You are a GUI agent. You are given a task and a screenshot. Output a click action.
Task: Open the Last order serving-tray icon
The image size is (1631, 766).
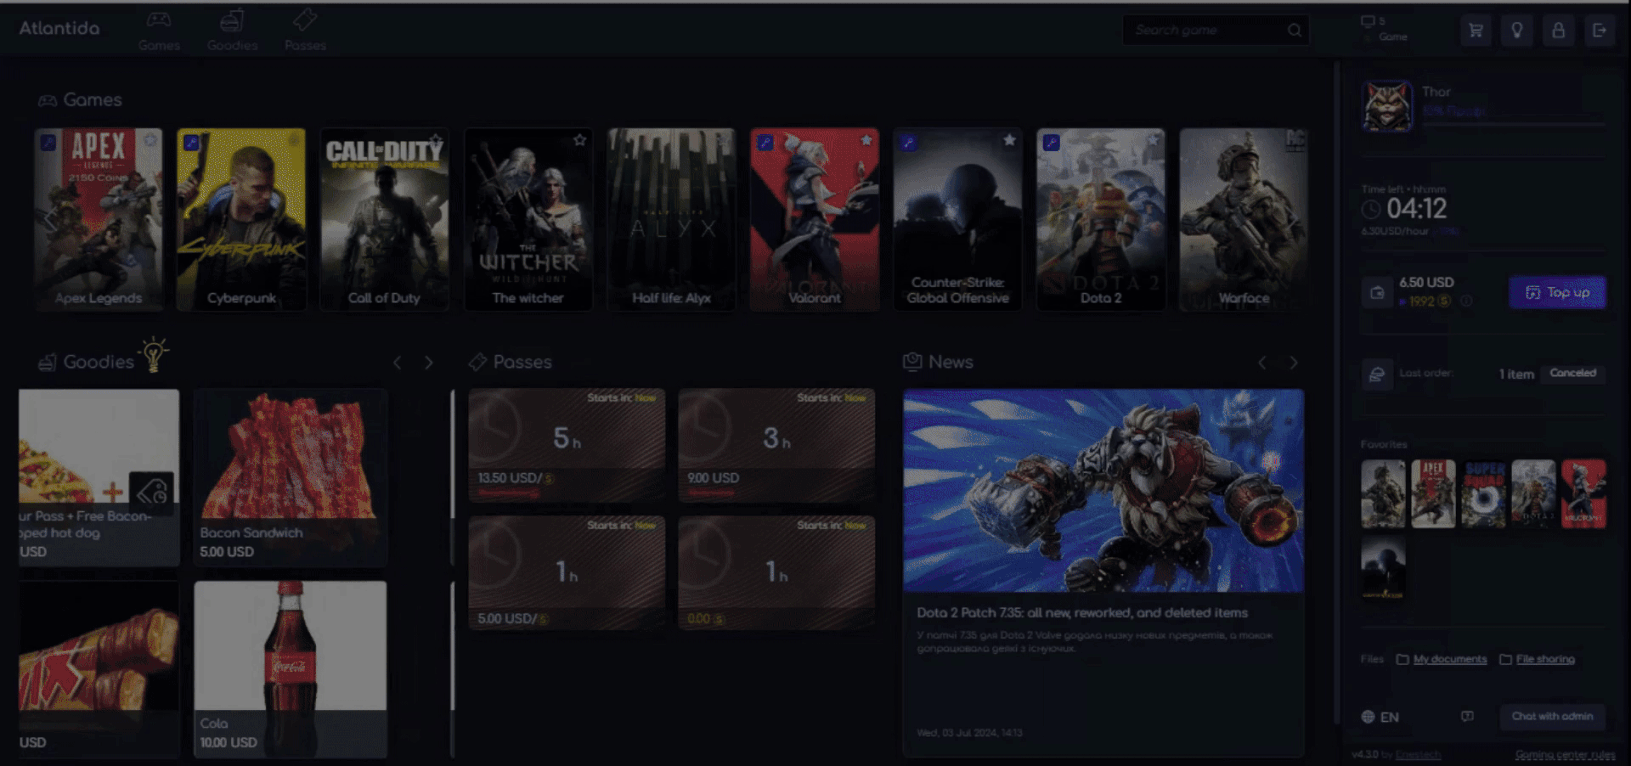[x=1377, y=373]
